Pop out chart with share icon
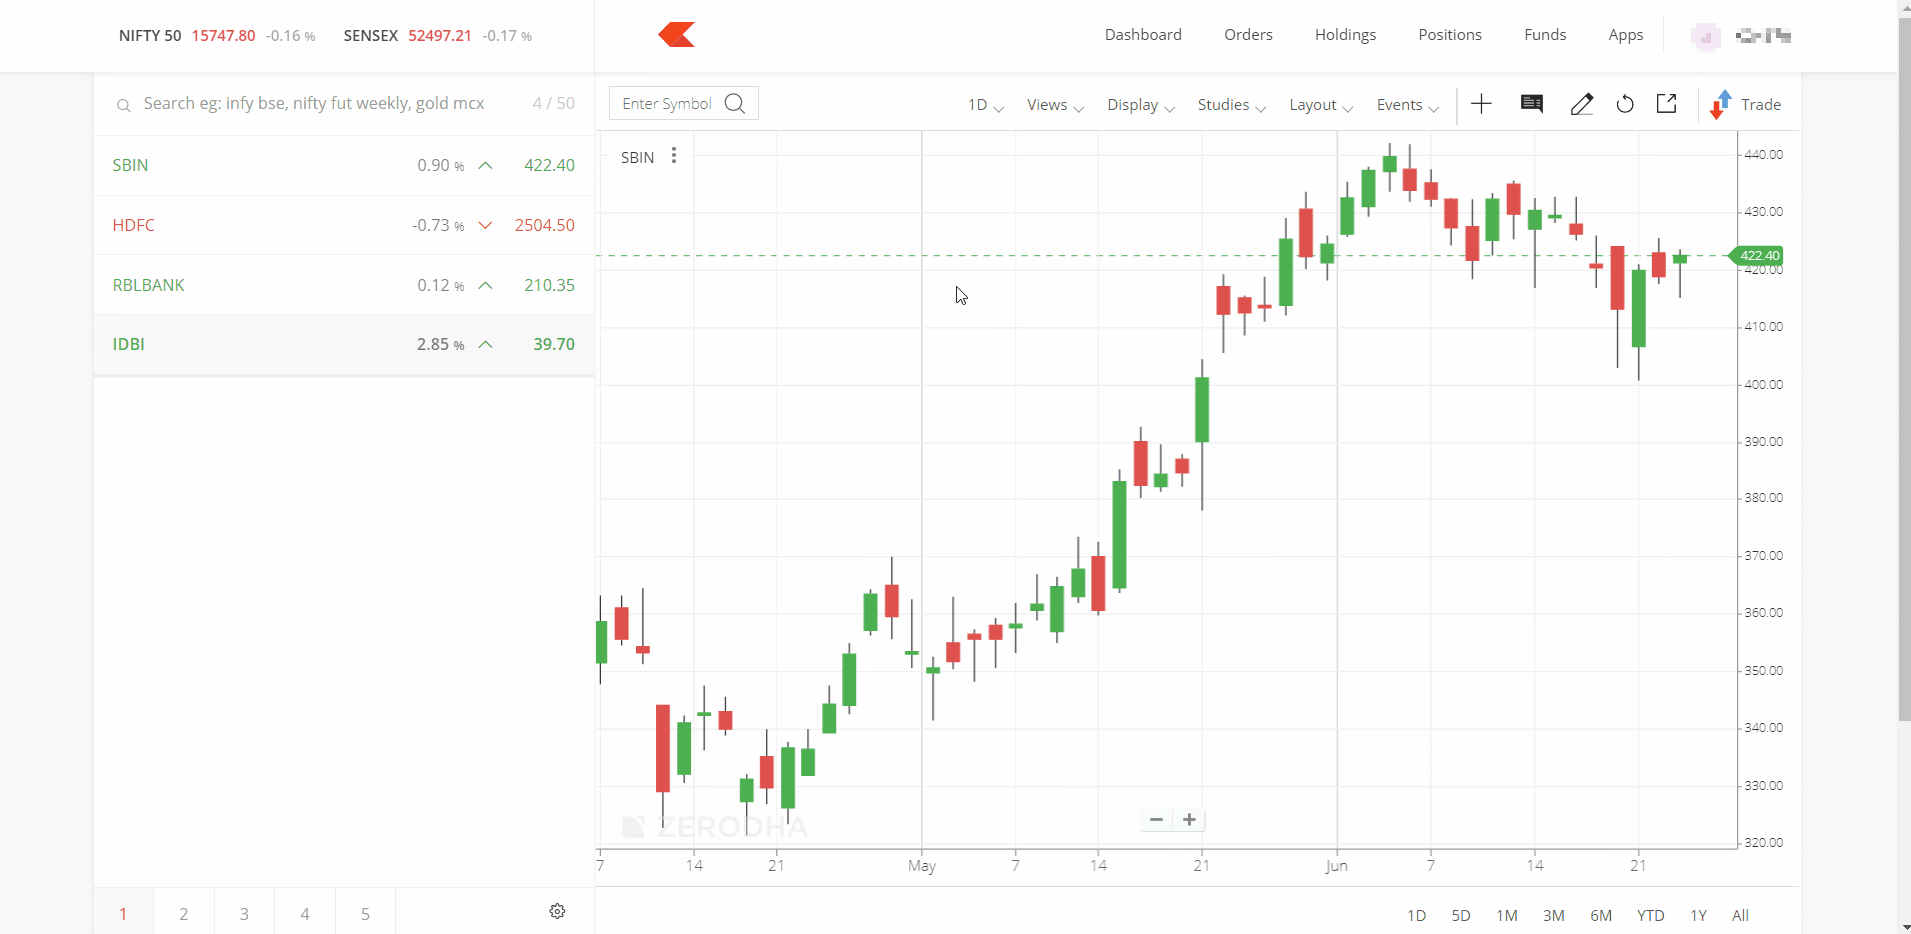The width and height of the screenshot is (1911, 934). click(x=1667, y=104)
